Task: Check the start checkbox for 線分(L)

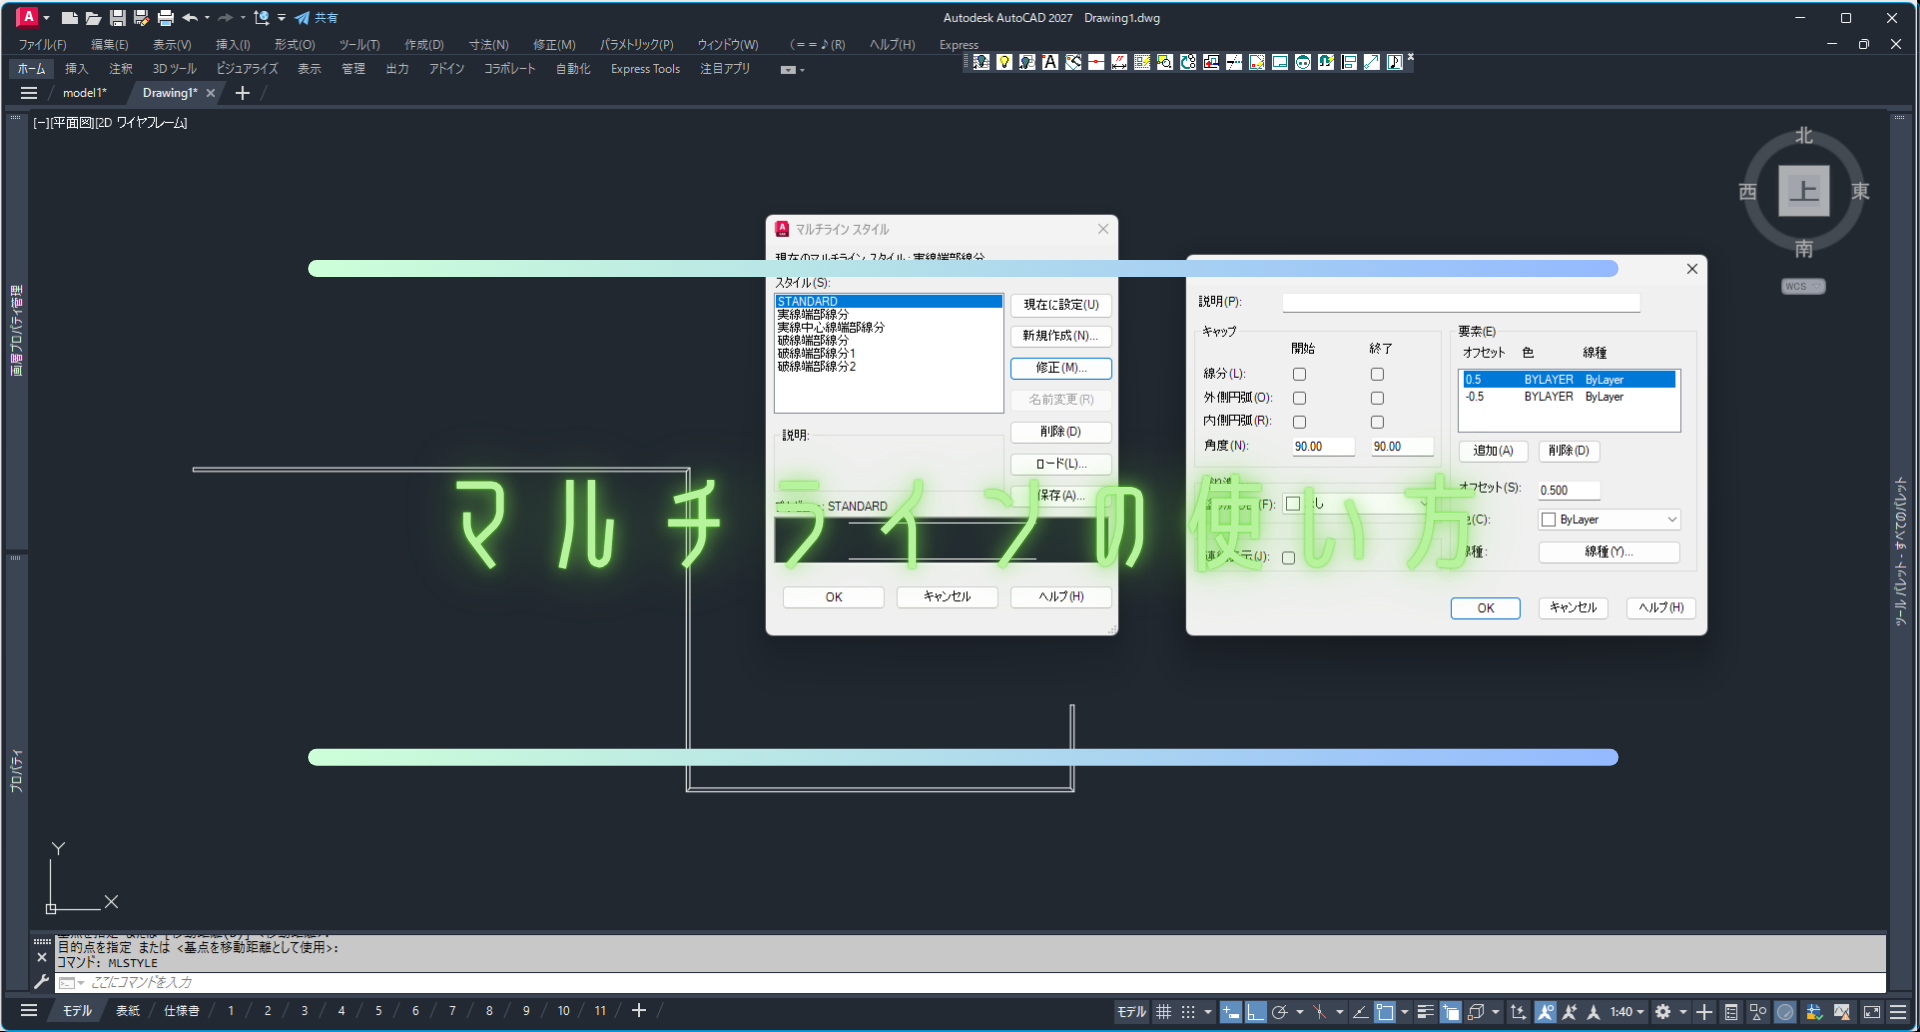Action: coord(1299,374)
